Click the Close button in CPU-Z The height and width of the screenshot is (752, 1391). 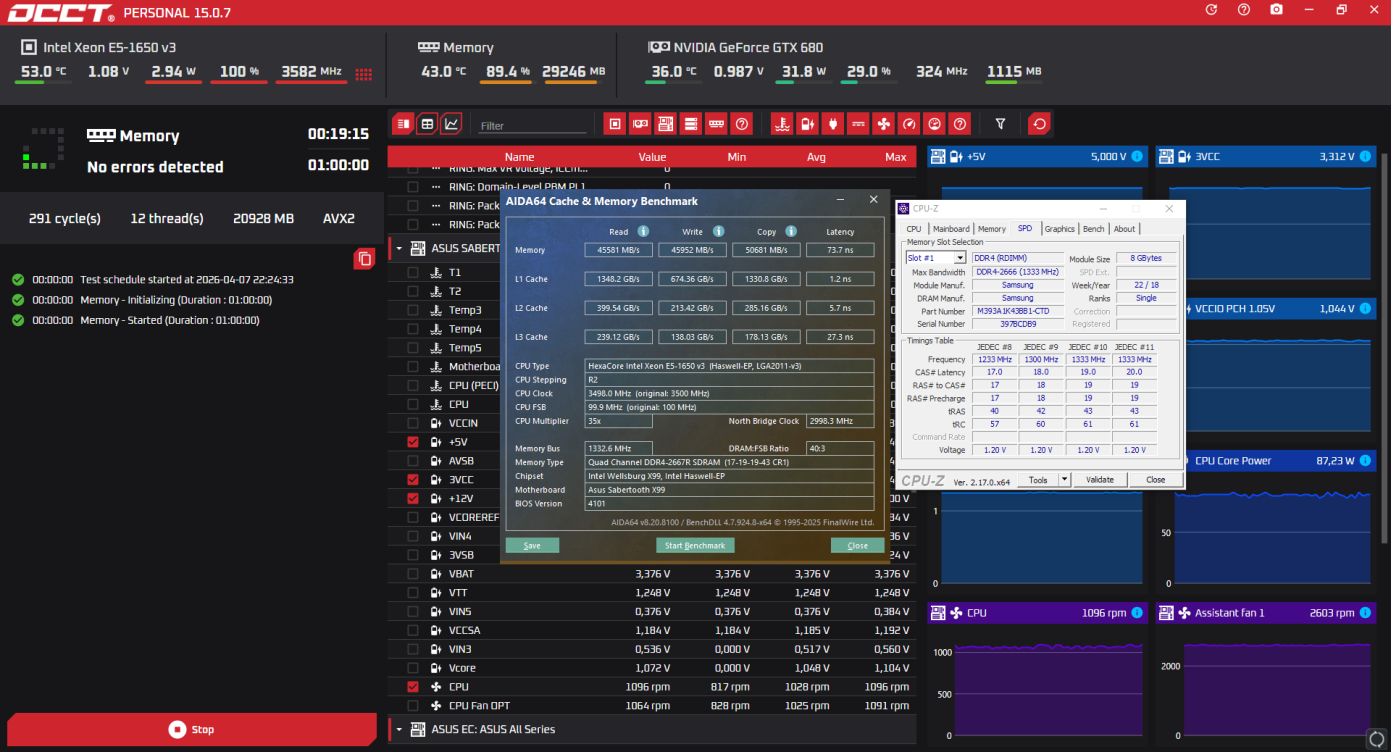pyautogui.click(x=1155, y=480)
